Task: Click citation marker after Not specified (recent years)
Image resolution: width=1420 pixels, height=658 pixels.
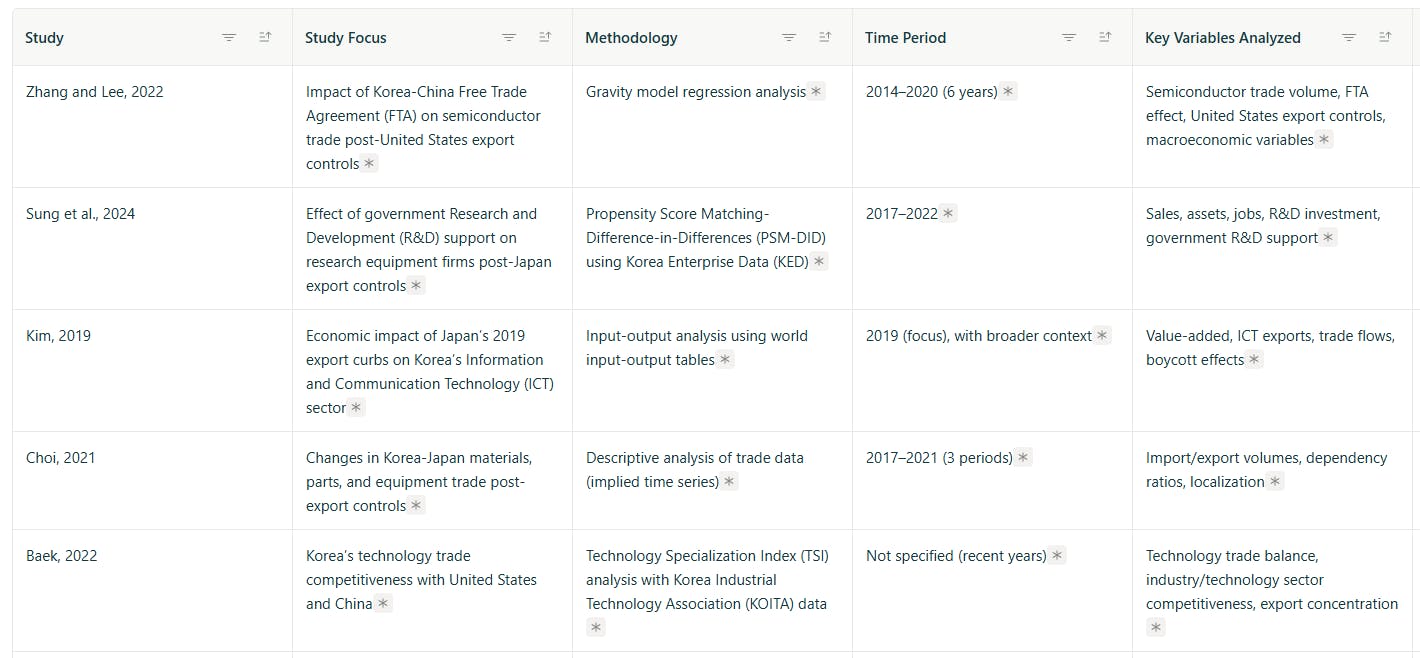Action: coord(1057,556)
